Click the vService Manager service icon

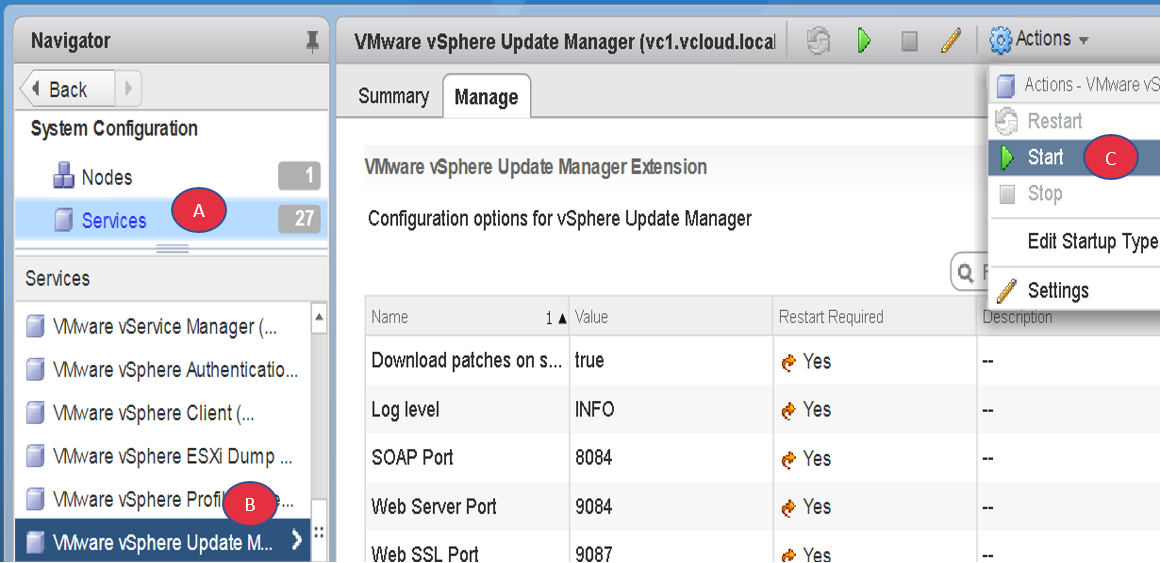click(x=35, y=327)
